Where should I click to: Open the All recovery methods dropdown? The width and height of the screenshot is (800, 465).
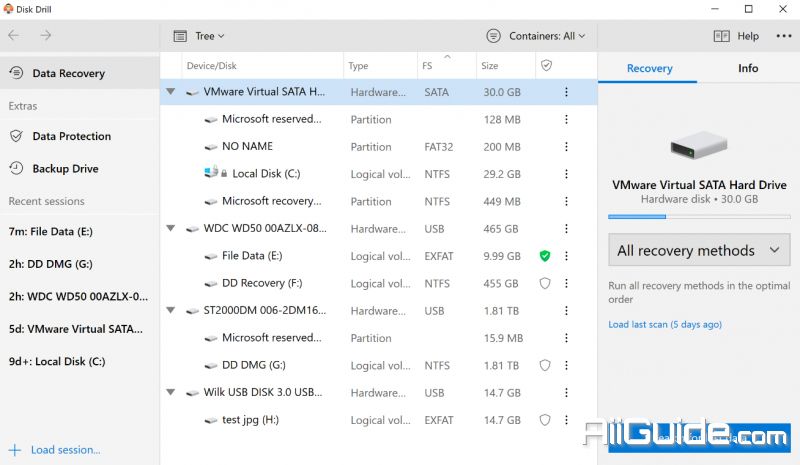699,250
